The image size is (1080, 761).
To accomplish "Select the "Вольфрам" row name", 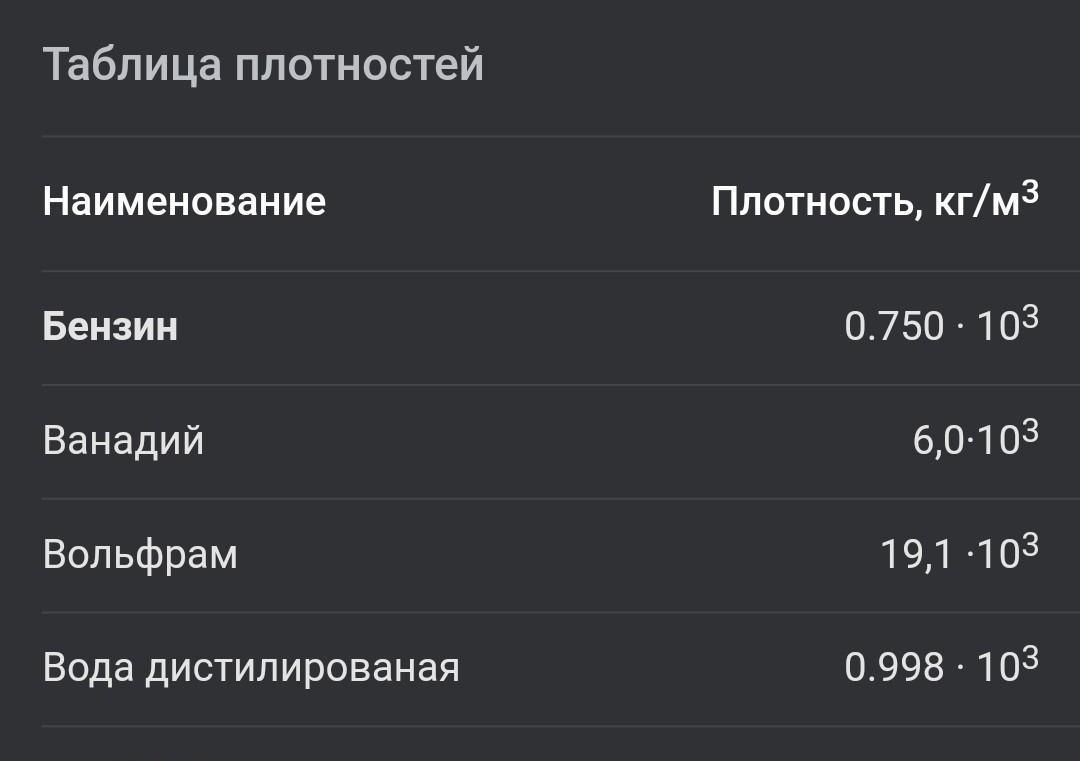I will [x=140, y=554].
